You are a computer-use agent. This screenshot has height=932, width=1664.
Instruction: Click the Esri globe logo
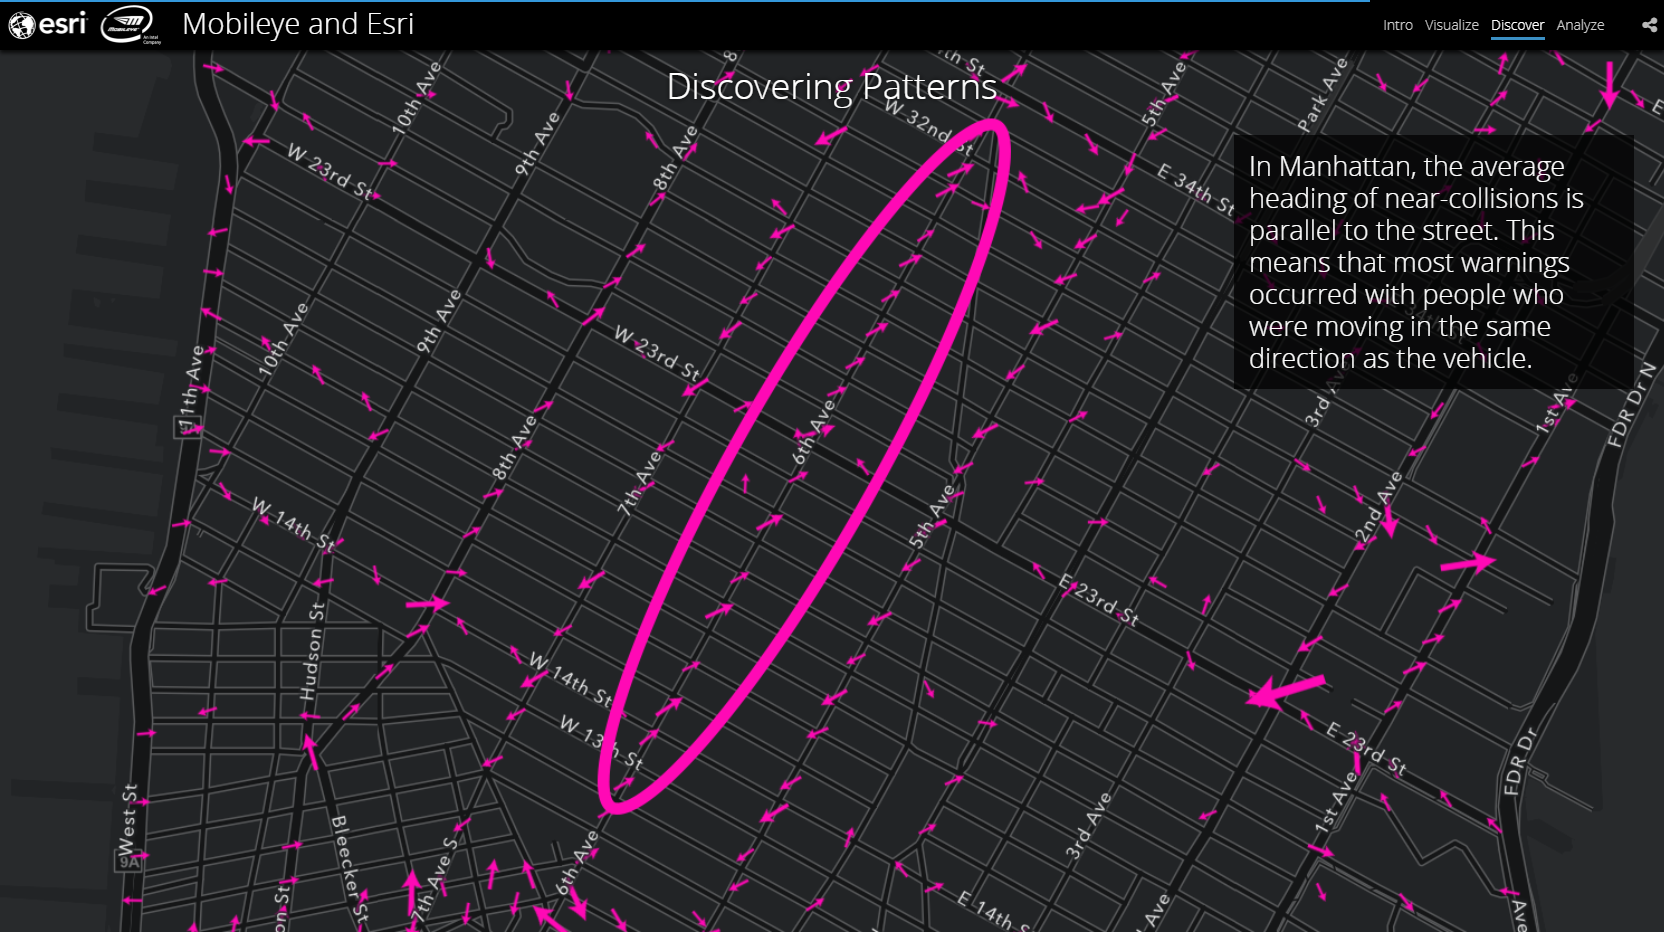[22, 25]
